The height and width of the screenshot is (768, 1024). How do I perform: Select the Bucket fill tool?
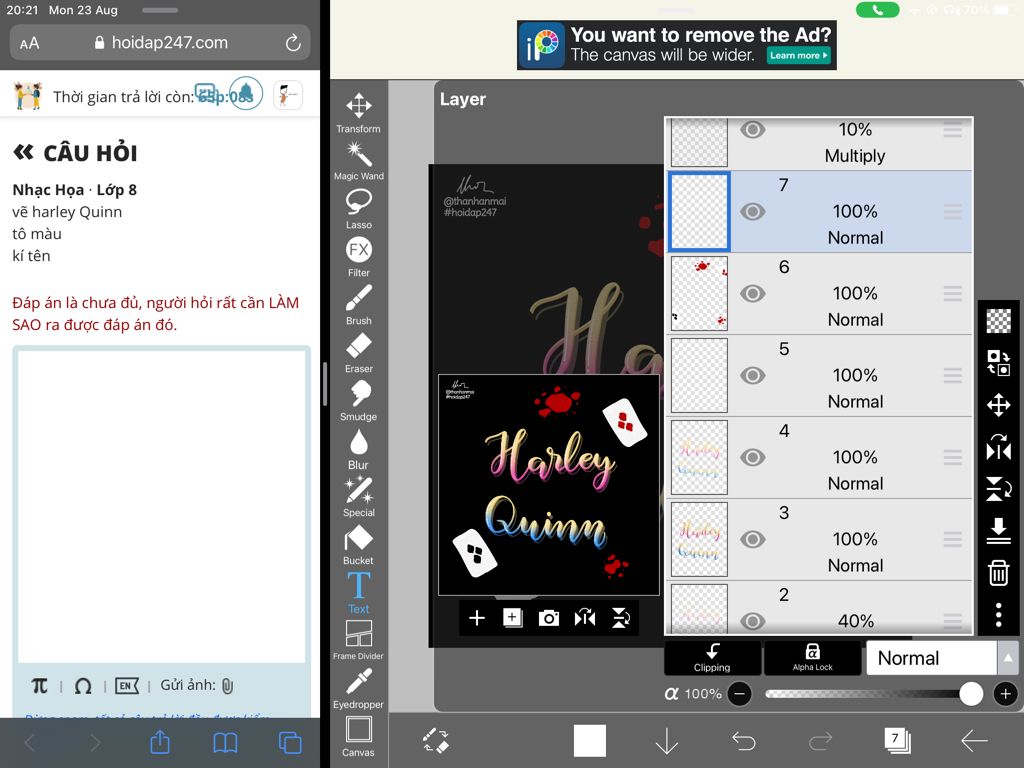tap(359, 545)
